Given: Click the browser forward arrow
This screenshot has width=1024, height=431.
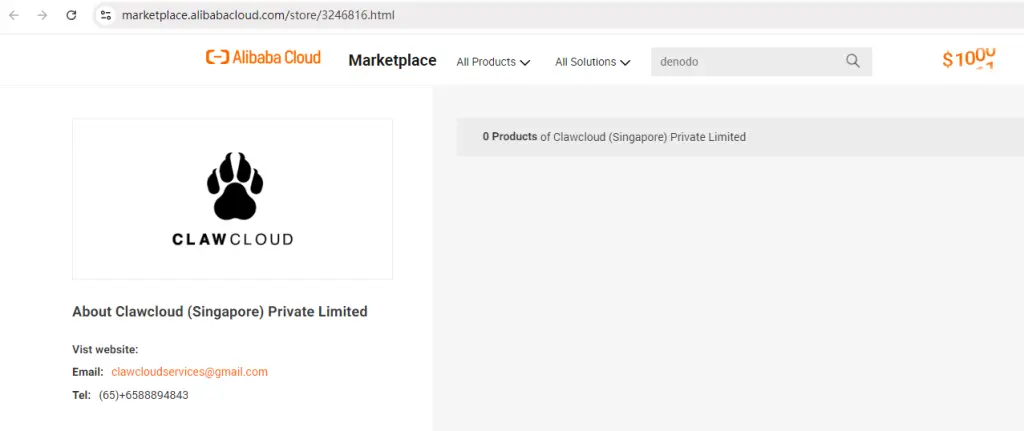Looking at the screenshot, I should pos(42,15).
